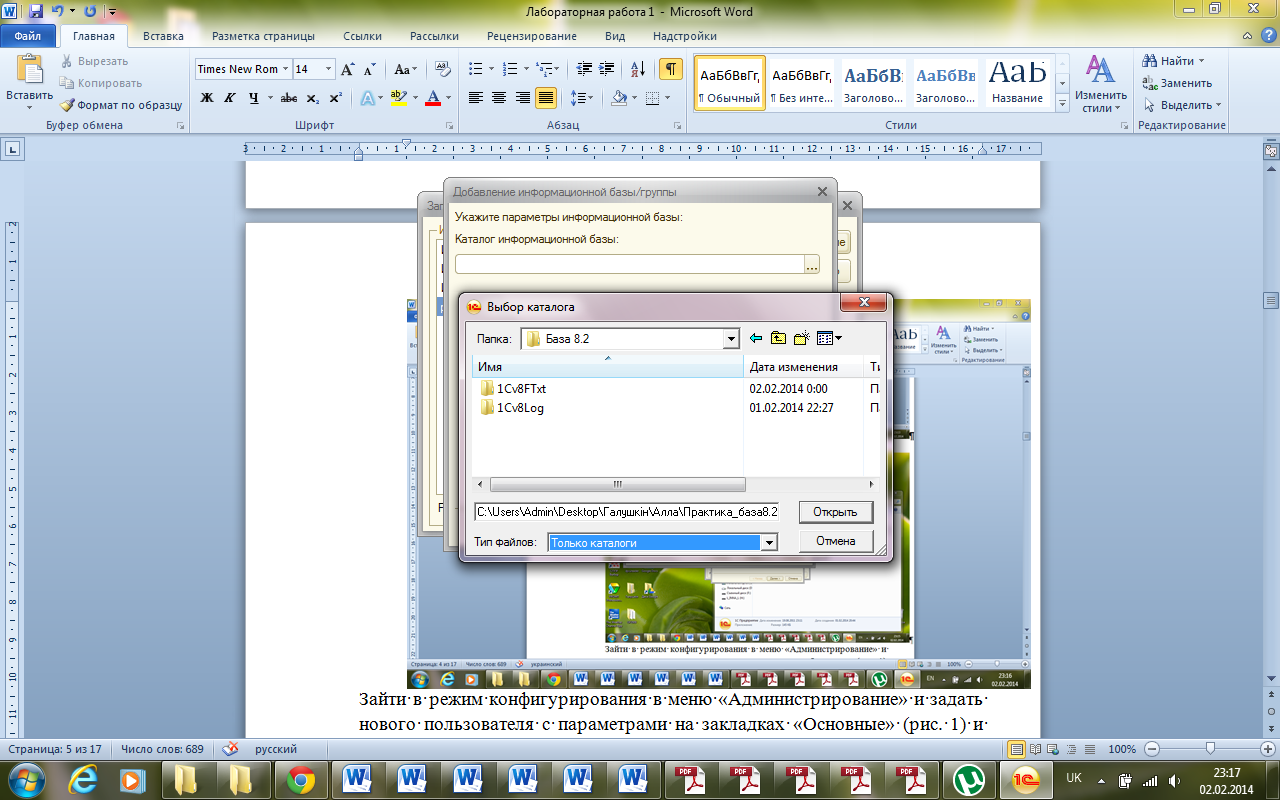
Task: Copy selection with Копировать
Action: (x=101, y=83)
